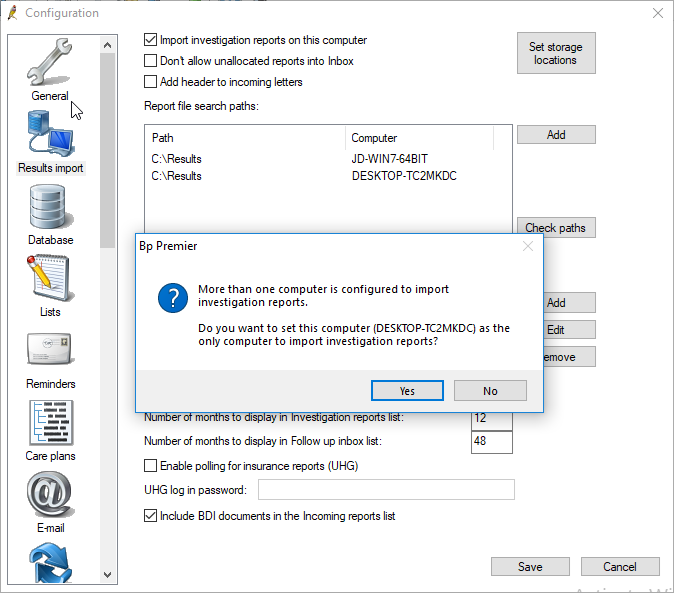The height and width of the screenshot is (593, 674).
Task: Enable polling for insurance reports (UHG)
Action: tap(150, 465)
